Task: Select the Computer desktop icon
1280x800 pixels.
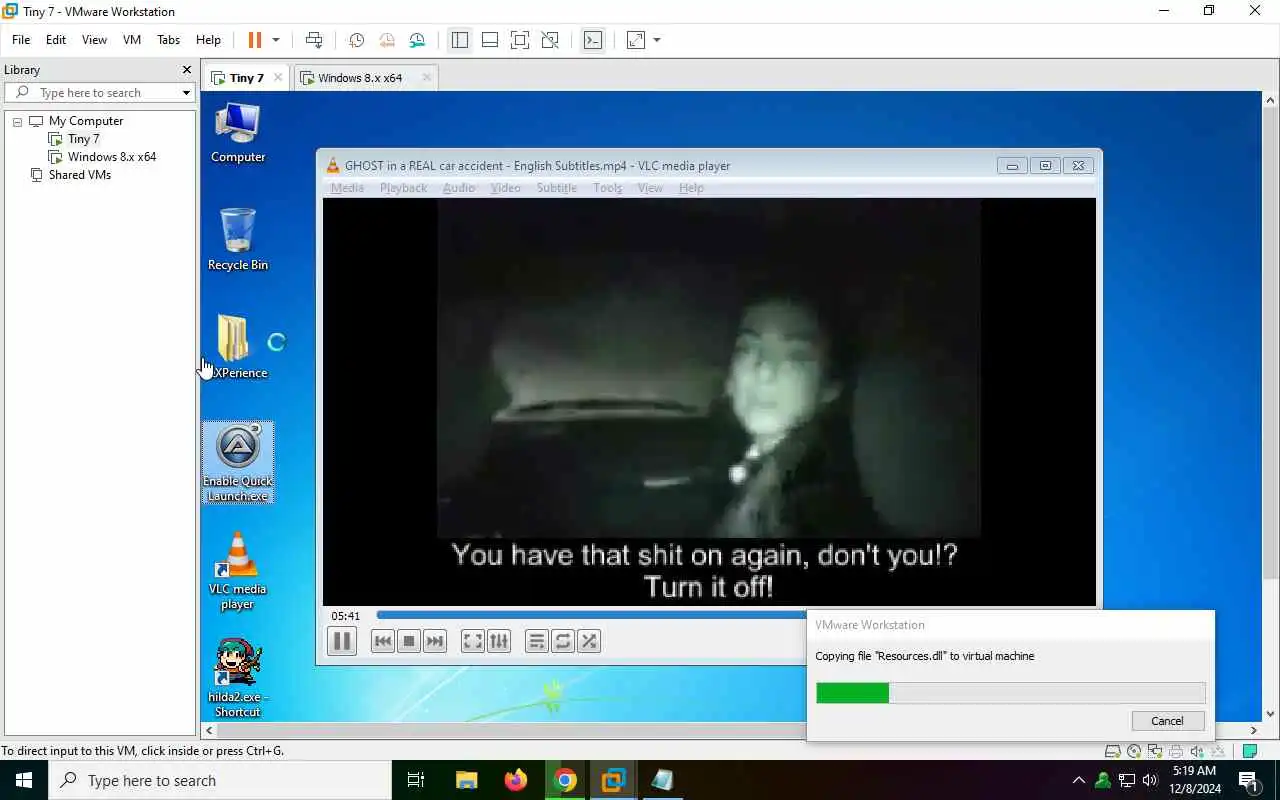Action: pos(238,133)
